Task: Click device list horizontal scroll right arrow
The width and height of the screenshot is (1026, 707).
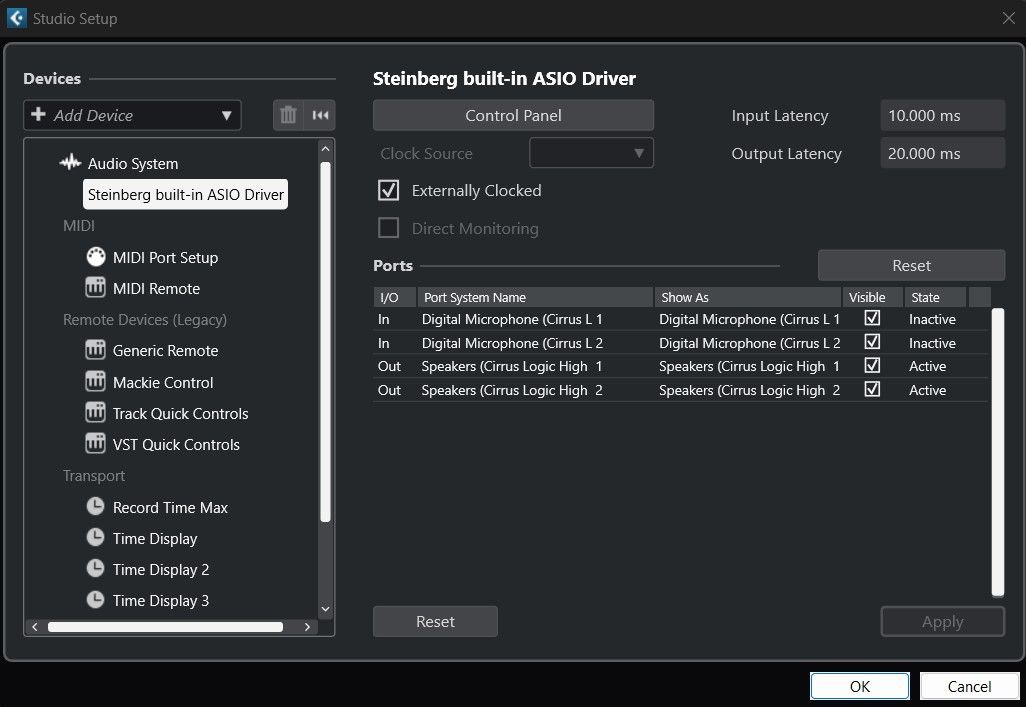Action: 307,626
